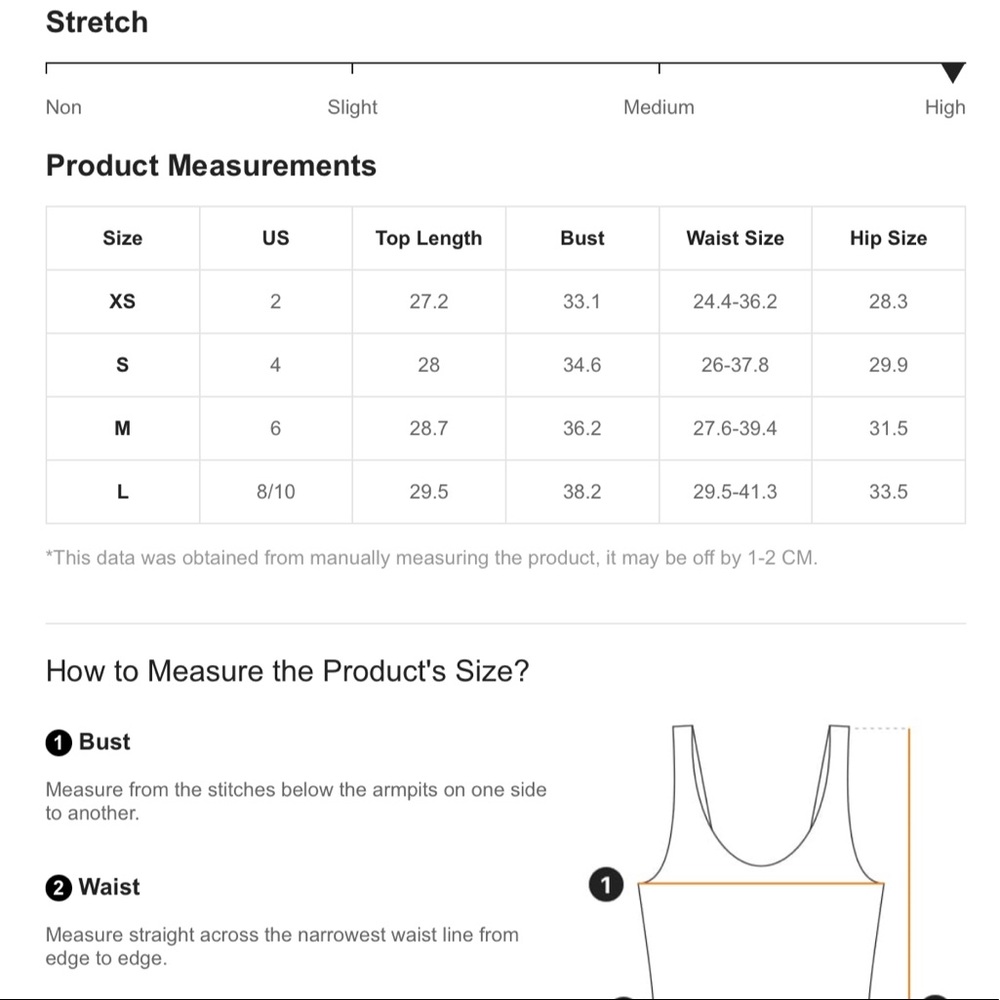
Task: Click the Hip Size column header
Action: pyautogui.click(x=888, y=238)
